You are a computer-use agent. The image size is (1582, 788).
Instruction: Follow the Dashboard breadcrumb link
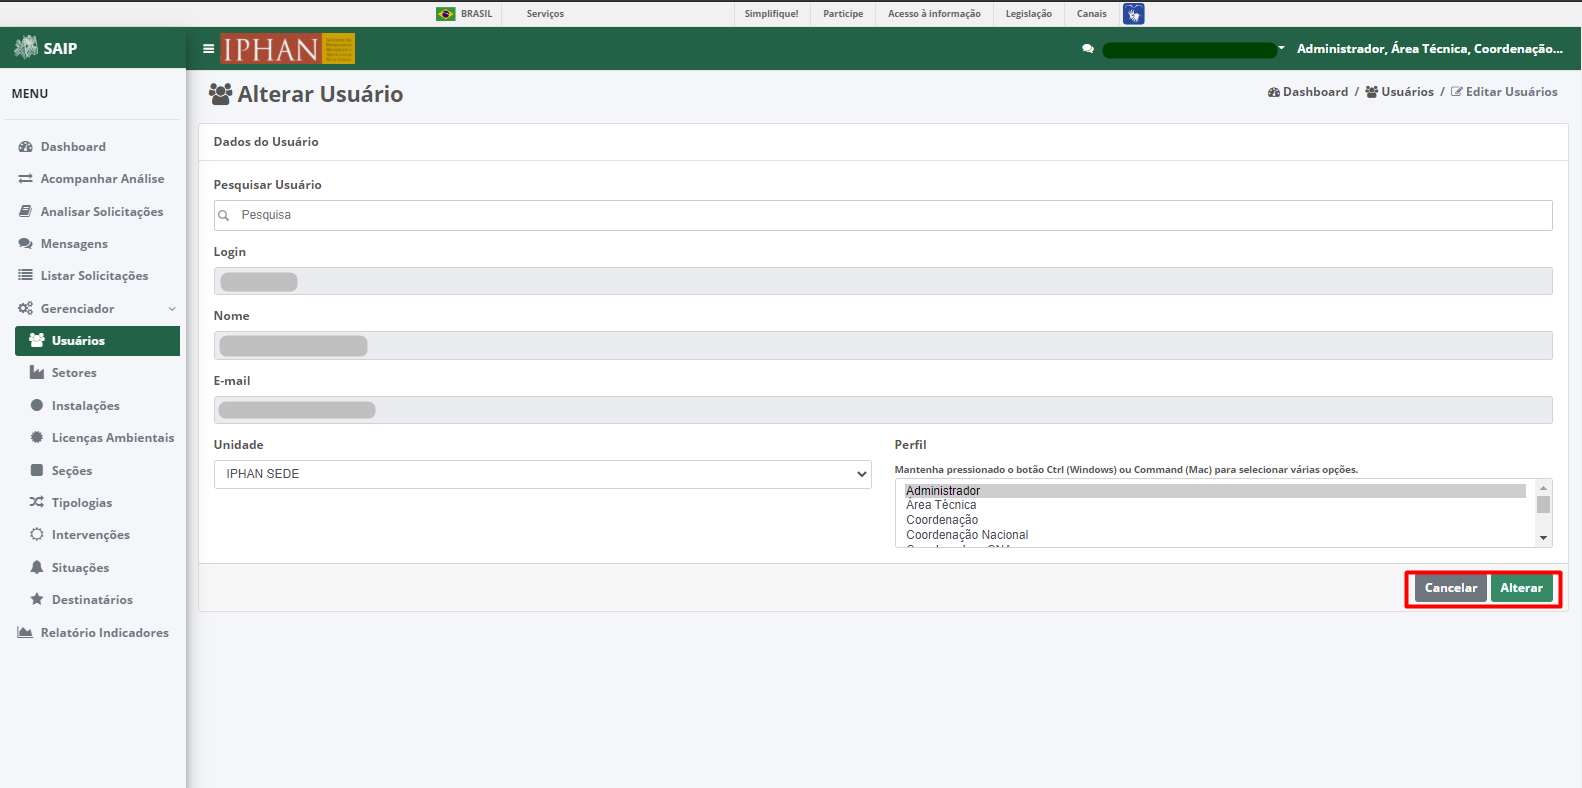(1315, 92)
